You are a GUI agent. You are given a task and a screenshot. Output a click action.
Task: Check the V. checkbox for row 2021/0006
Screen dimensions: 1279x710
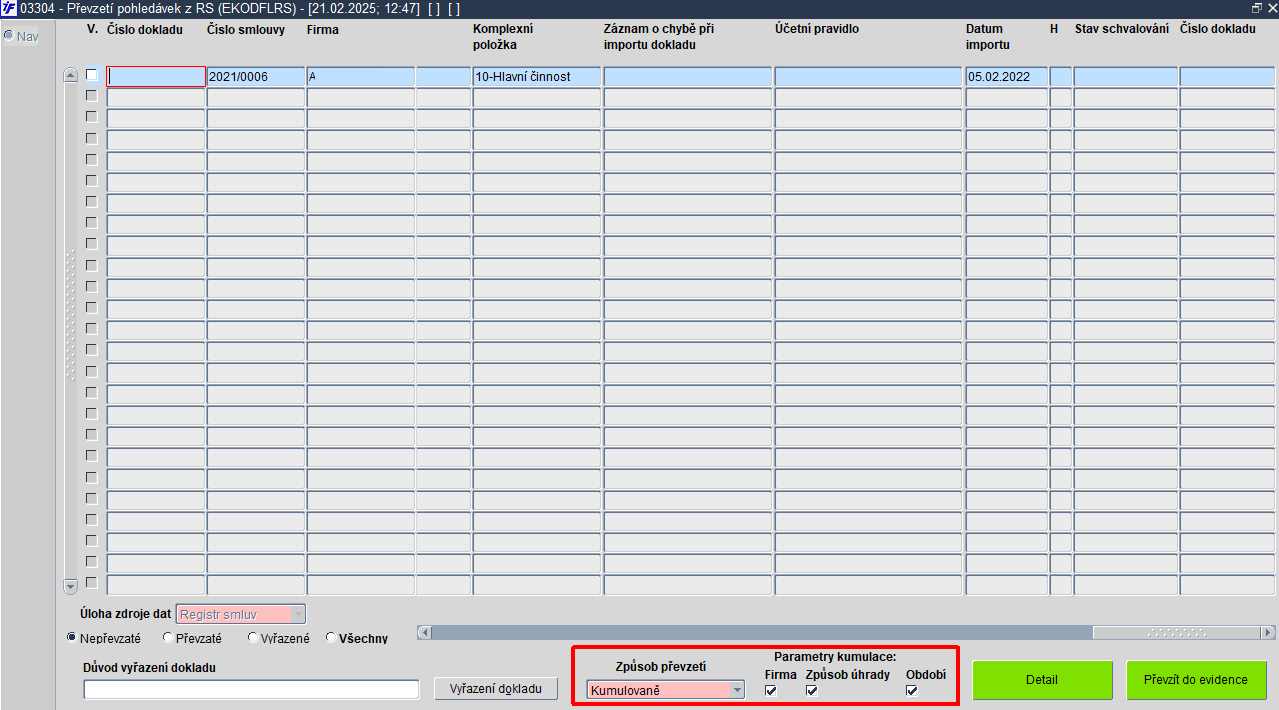pyautogui.click(x=92, y=75)
